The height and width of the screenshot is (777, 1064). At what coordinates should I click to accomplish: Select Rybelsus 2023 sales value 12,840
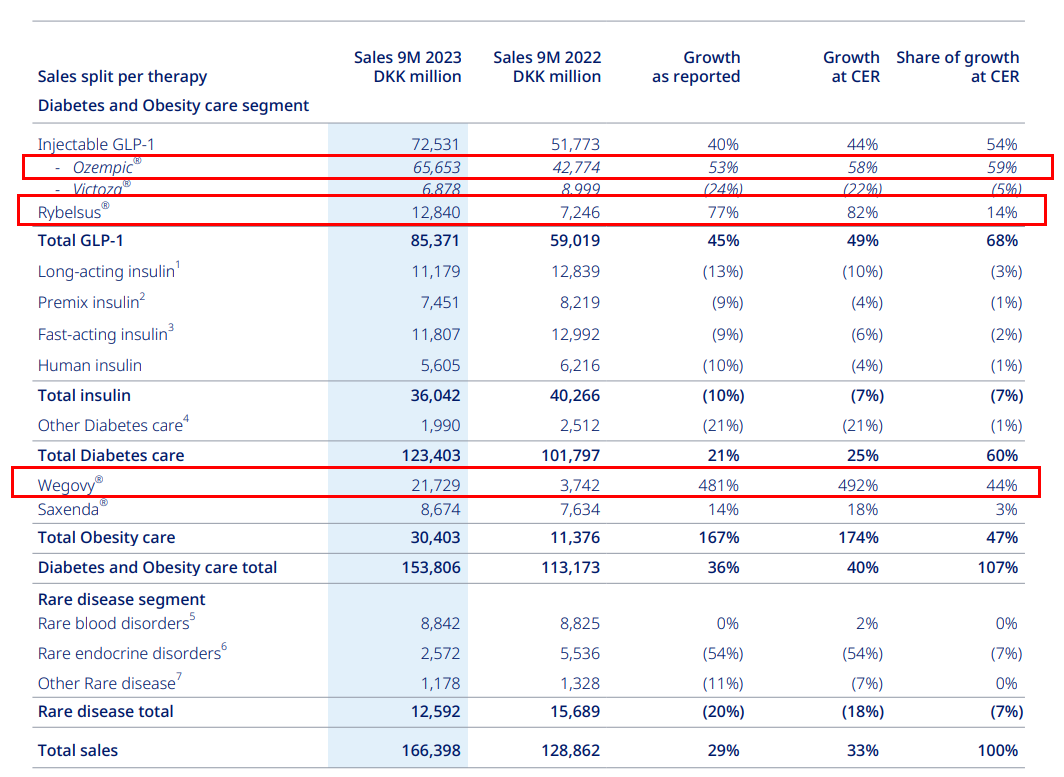point(436,212)
